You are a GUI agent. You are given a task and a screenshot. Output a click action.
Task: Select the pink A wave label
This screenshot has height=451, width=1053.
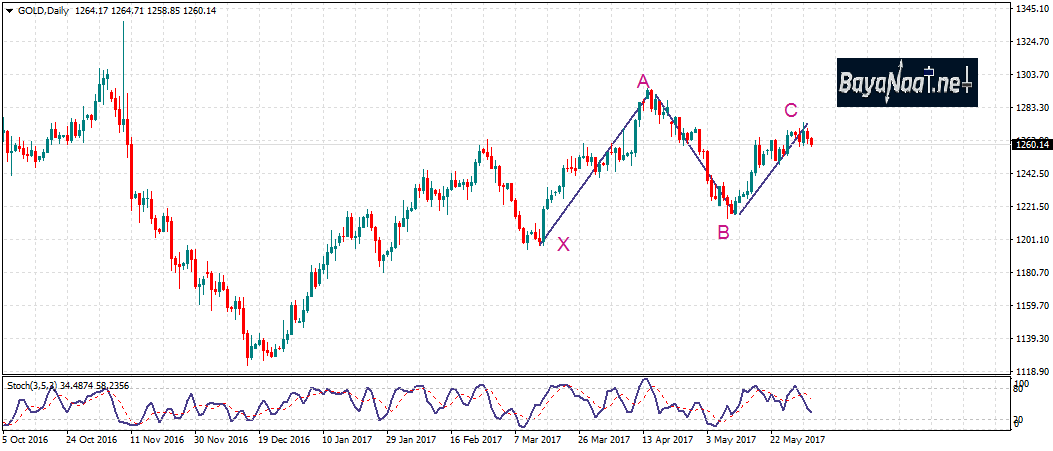(x=644, y=81)
